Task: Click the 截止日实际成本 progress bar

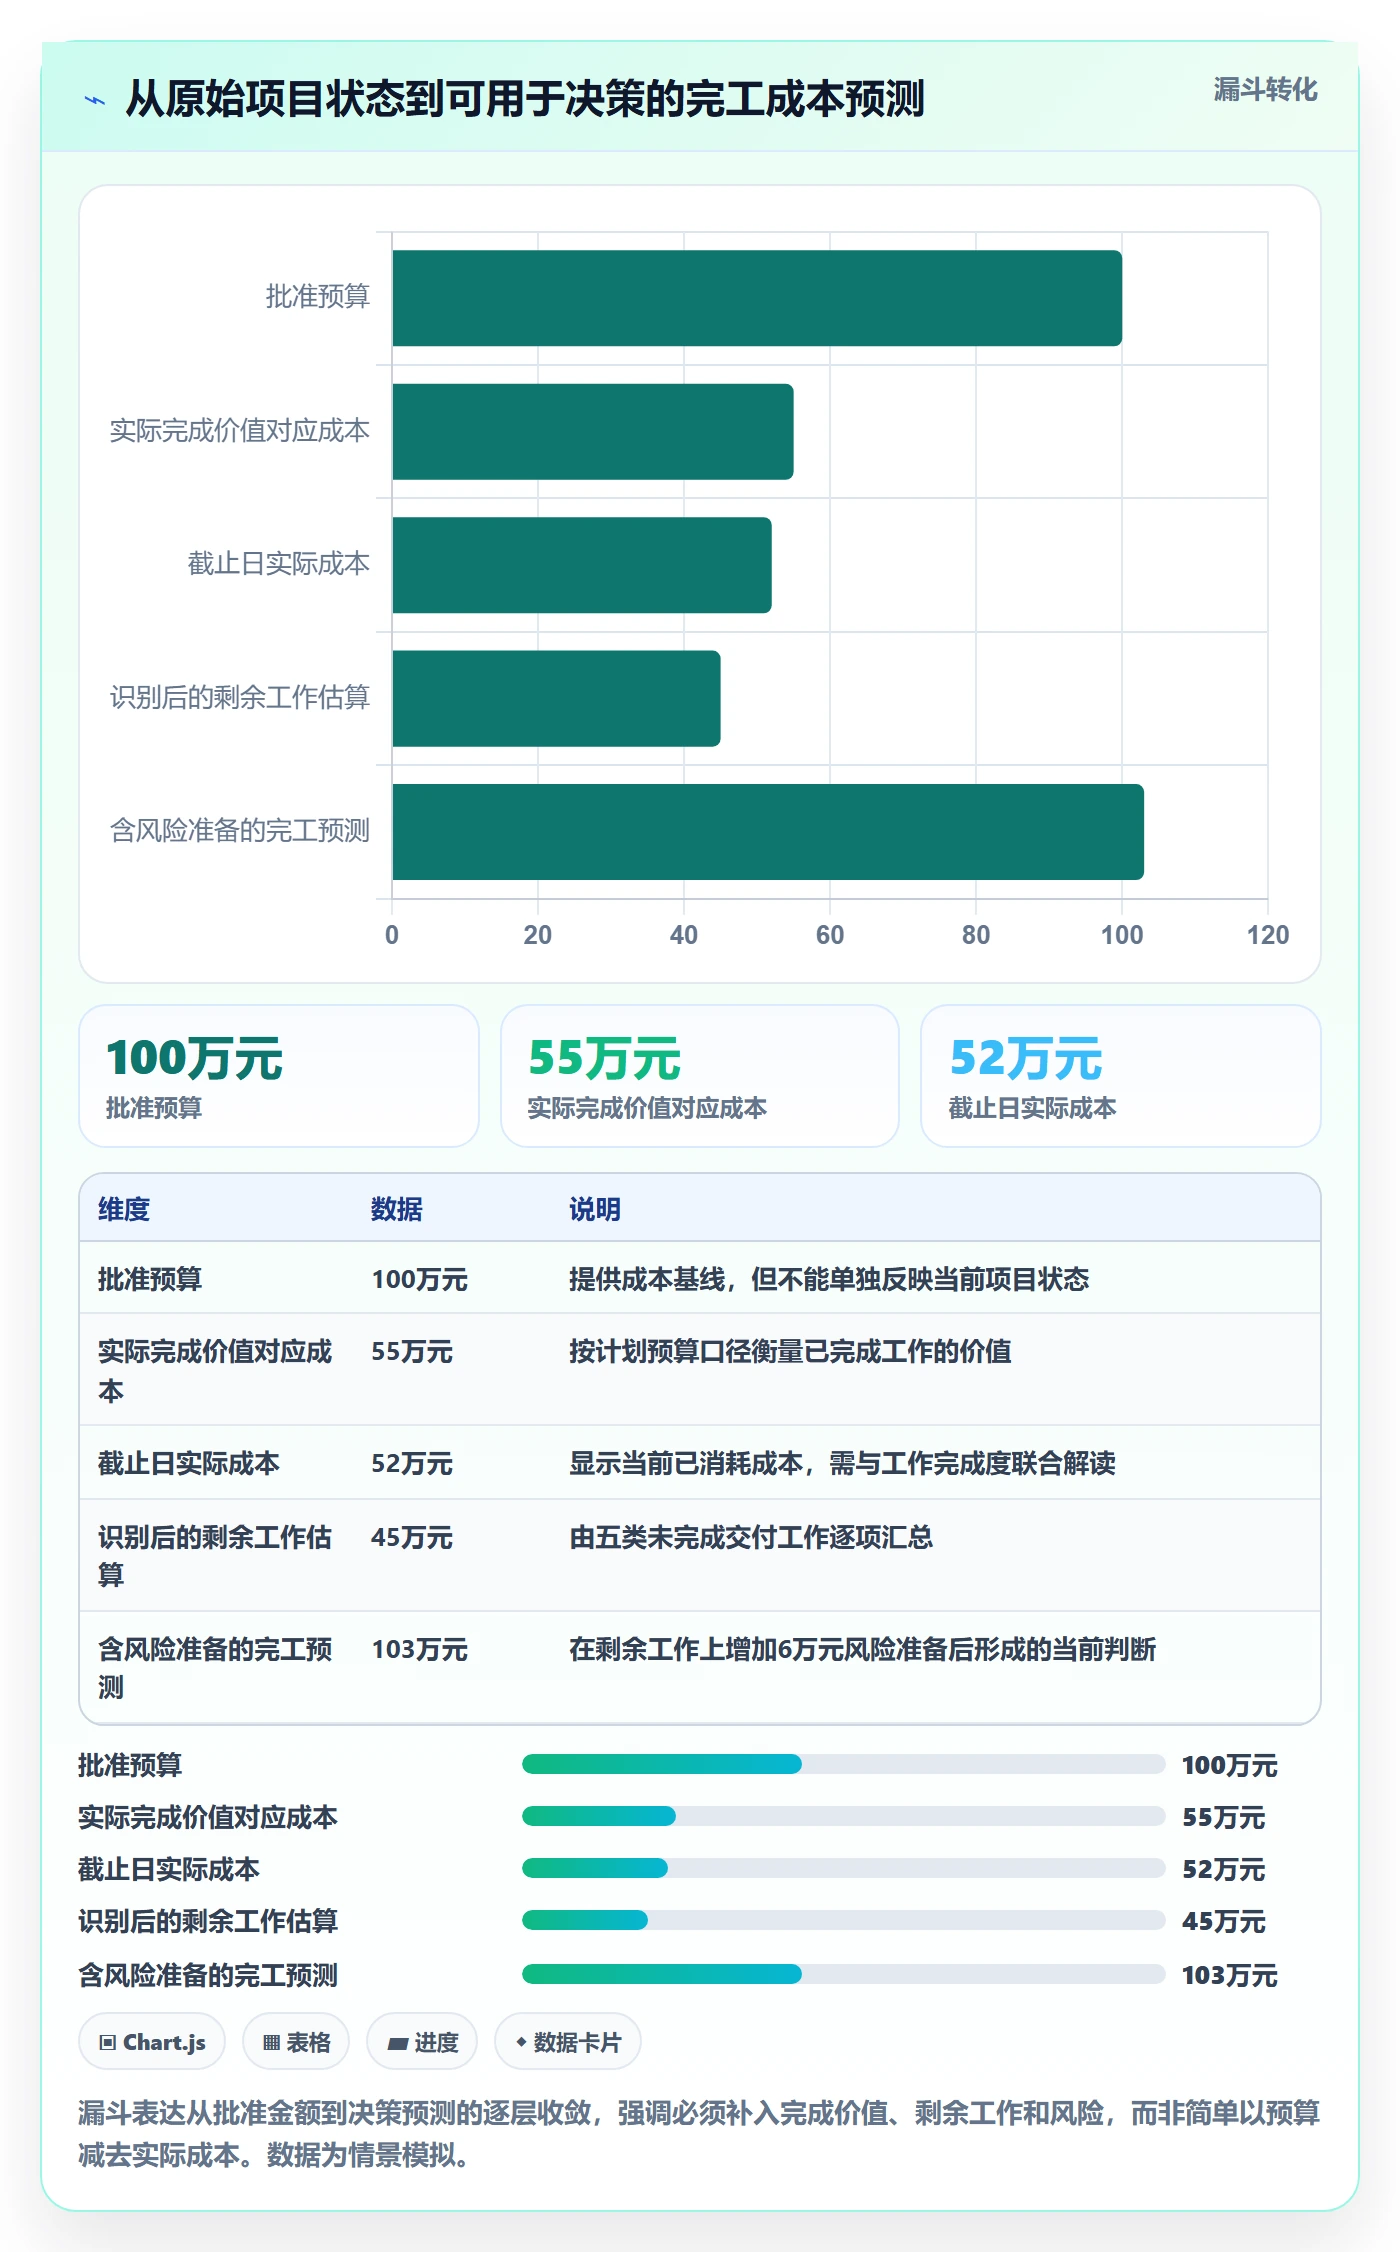Action: point(843,1868)
